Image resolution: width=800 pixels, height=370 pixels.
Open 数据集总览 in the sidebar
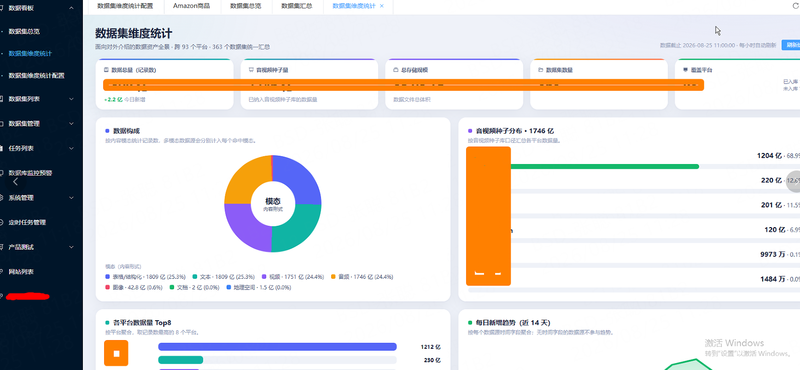pos(24,31)
